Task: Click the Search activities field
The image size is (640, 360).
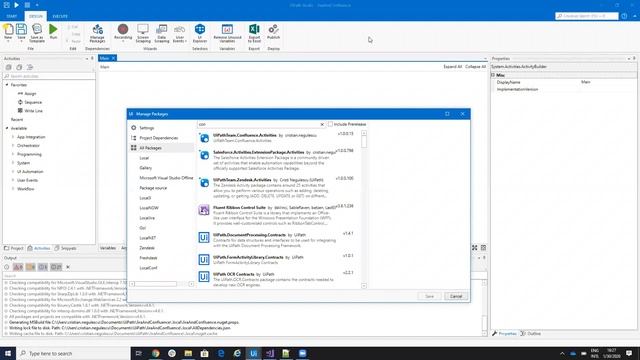Action: [49, 76]
